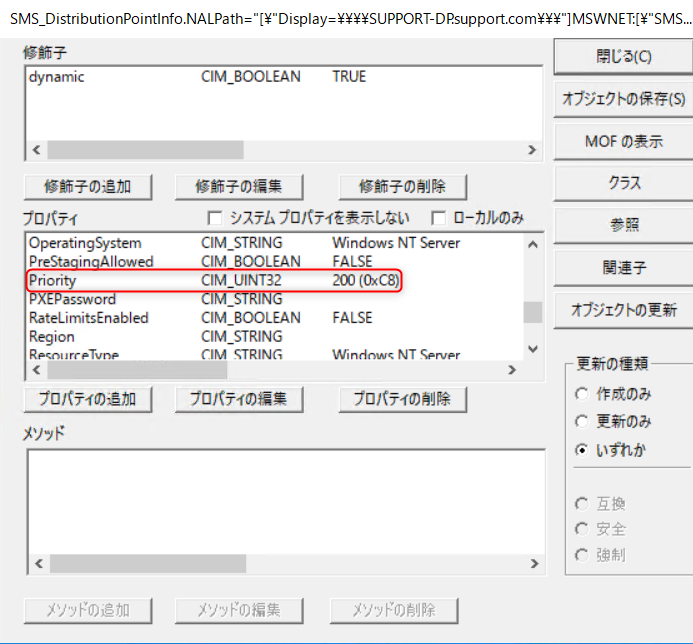Click property list horizontal scrollbar thumb
The image size is (693, 644).
tap(137, 370)
